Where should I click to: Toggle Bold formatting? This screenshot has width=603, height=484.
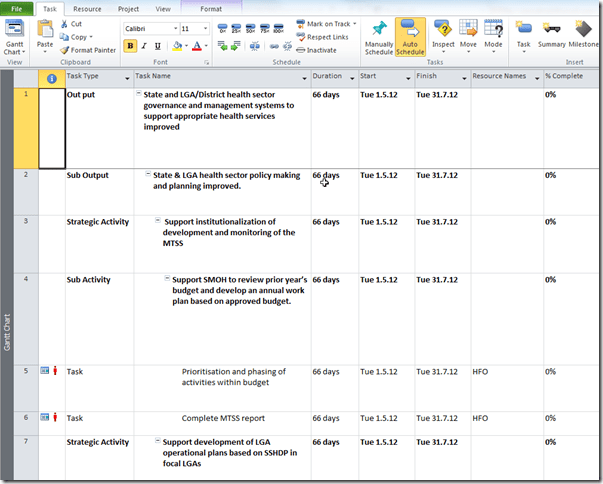coord(131,46)
